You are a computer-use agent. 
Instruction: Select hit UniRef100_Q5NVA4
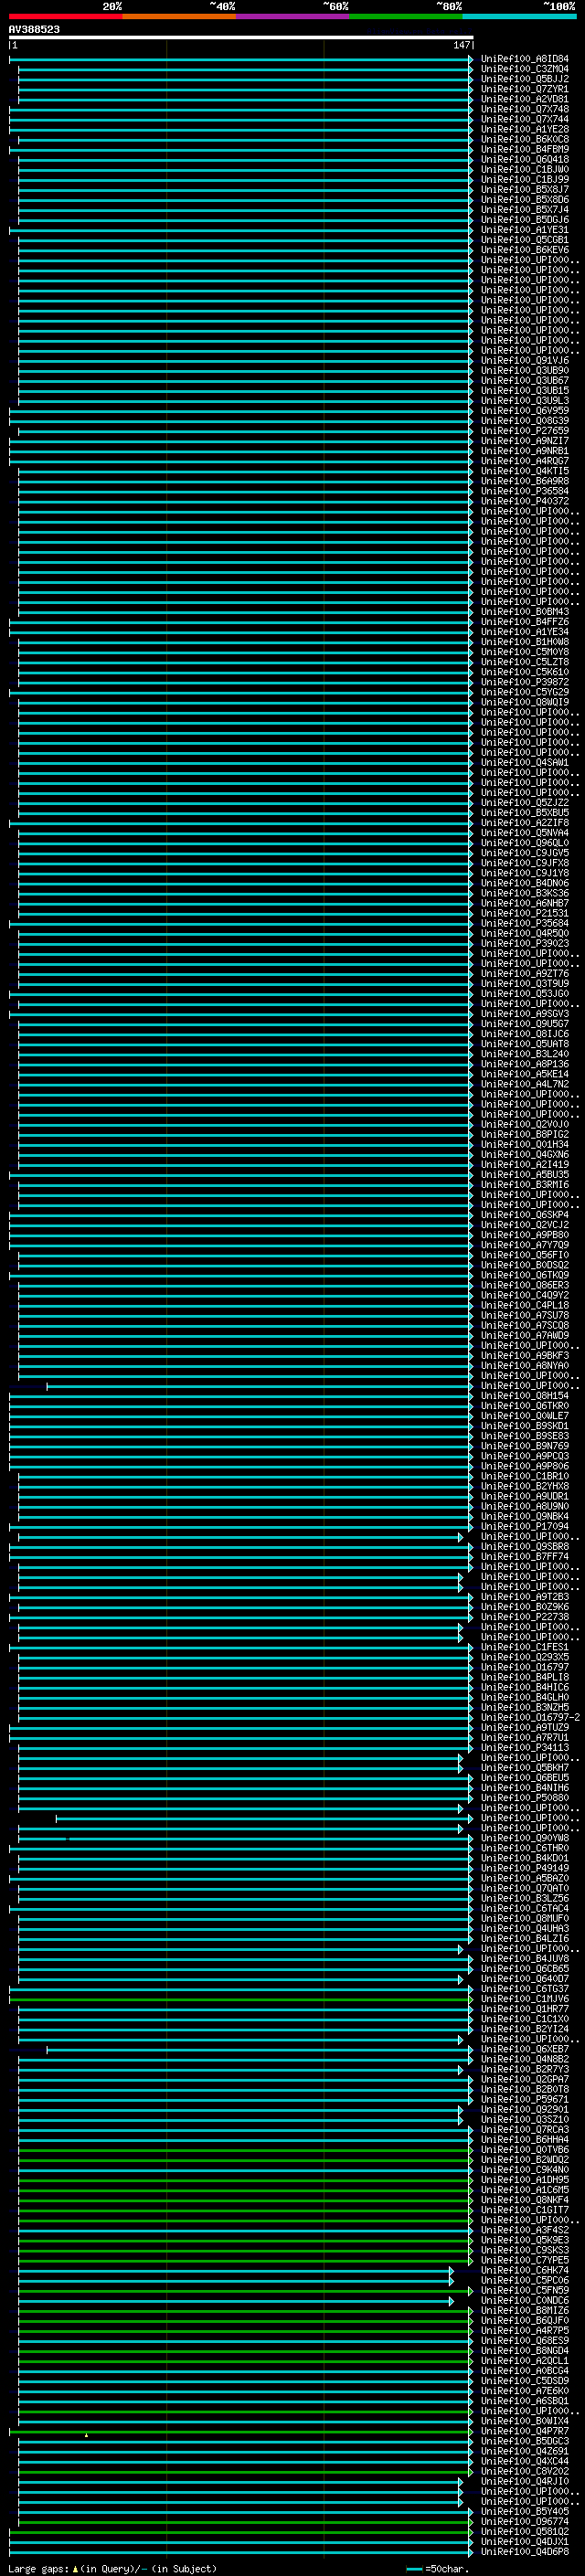pyautogui.click(x=525, y=833)
